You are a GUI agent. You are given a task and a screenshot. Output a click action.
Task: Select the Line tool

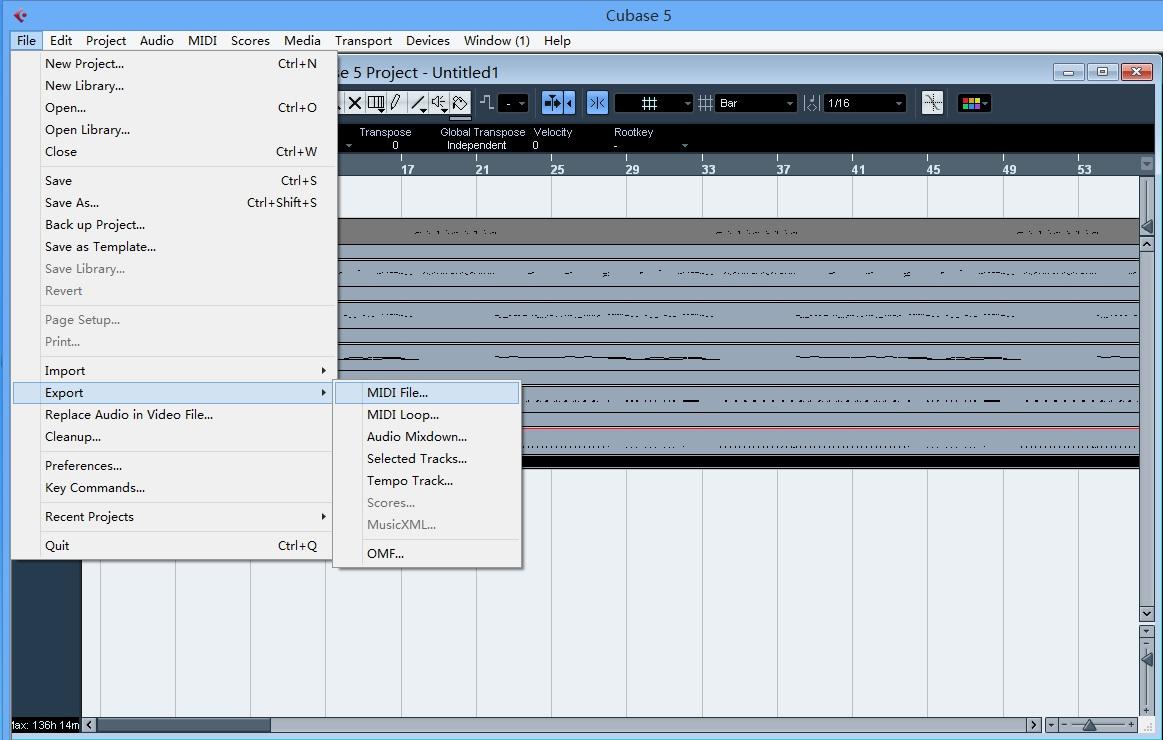point(418,103)
